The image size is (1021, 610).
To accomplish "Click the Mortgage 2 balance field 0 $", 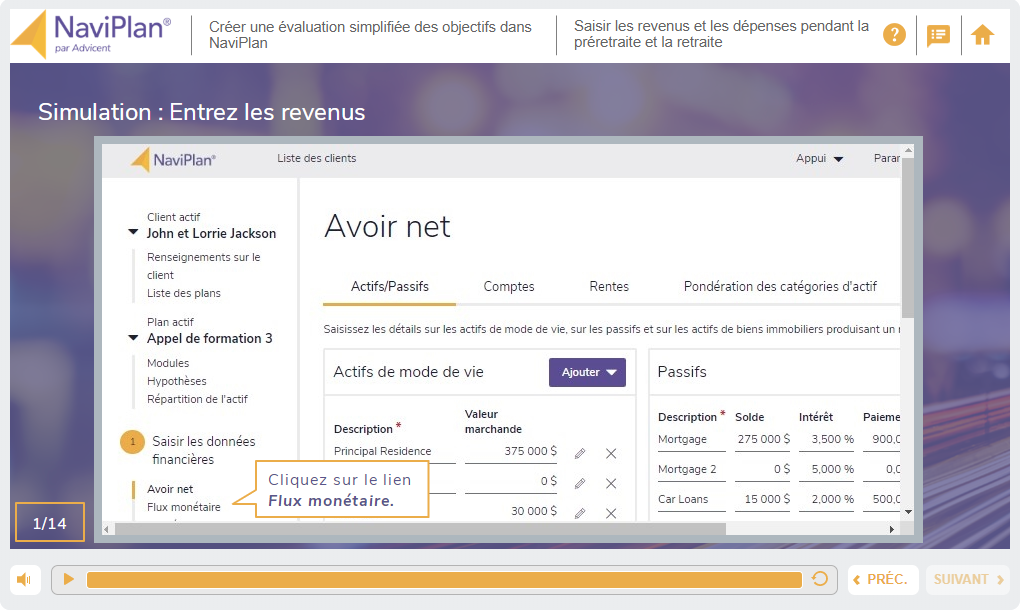I will click(x=762, y=469).
